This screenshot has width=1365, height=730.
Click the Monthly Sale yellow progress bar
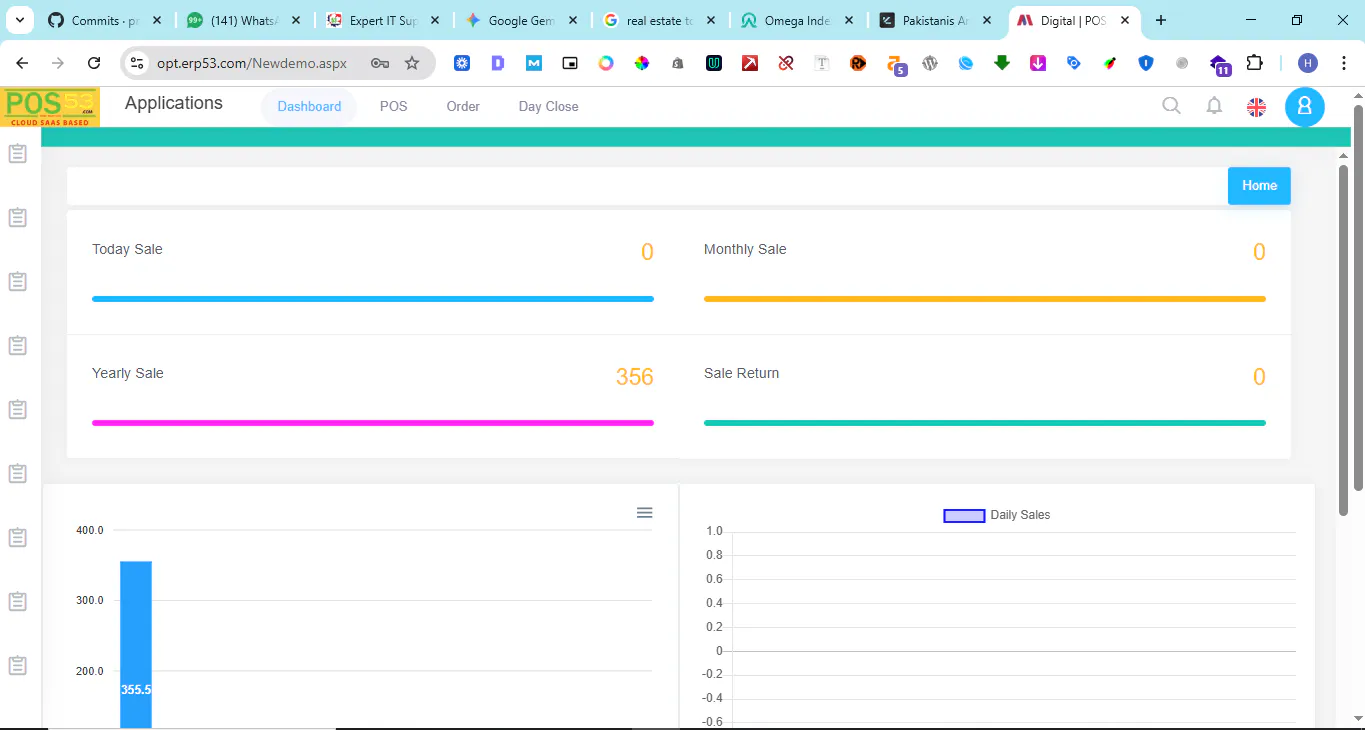pyautogui.click(x=985, y=299)
